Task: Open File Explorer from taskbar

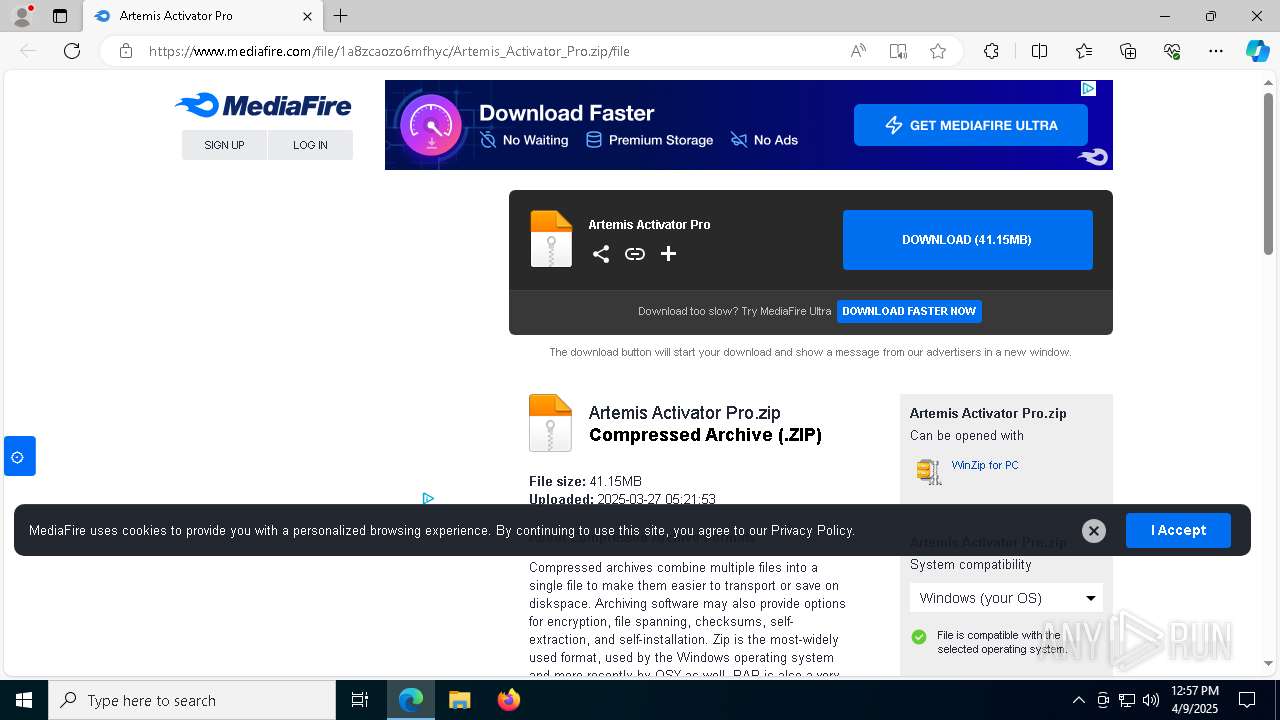Action: 459,700
